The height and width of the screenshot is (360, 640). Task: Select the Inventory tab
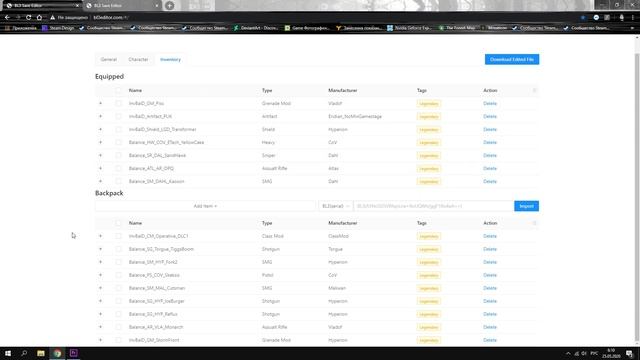pos(170,60)
